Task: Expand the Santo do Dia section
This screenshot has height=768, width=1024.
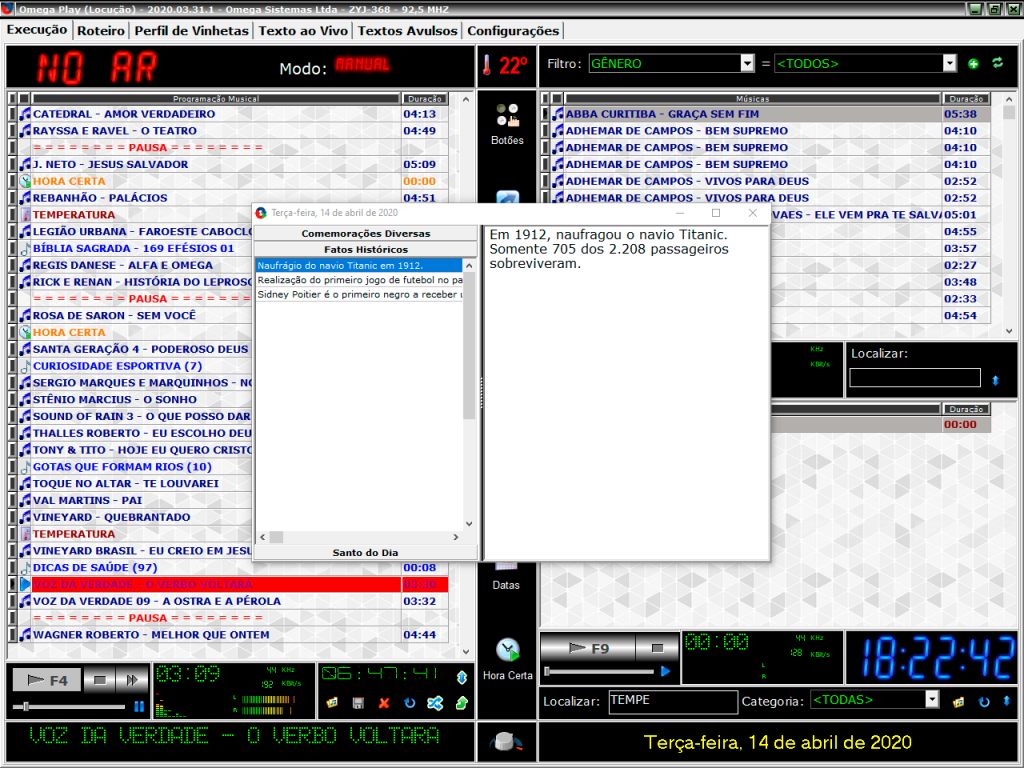Action: [365, 552]
